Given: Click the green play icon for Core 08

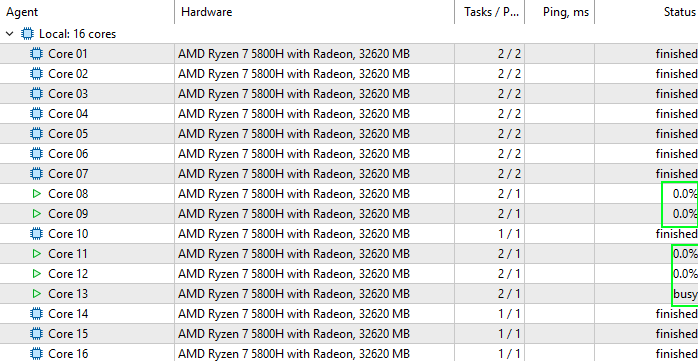Looking at the screenshot, I should (x=37, y=194).
